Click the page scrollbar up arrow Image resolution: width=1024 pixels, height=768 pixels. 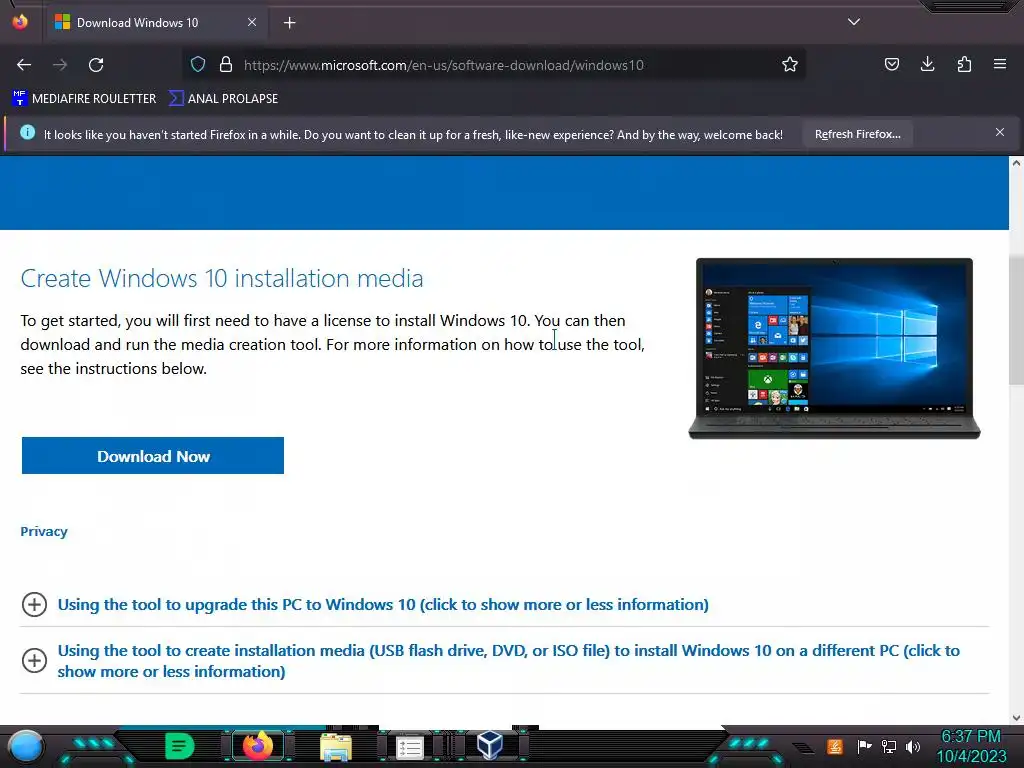[x=1016, y=163]
